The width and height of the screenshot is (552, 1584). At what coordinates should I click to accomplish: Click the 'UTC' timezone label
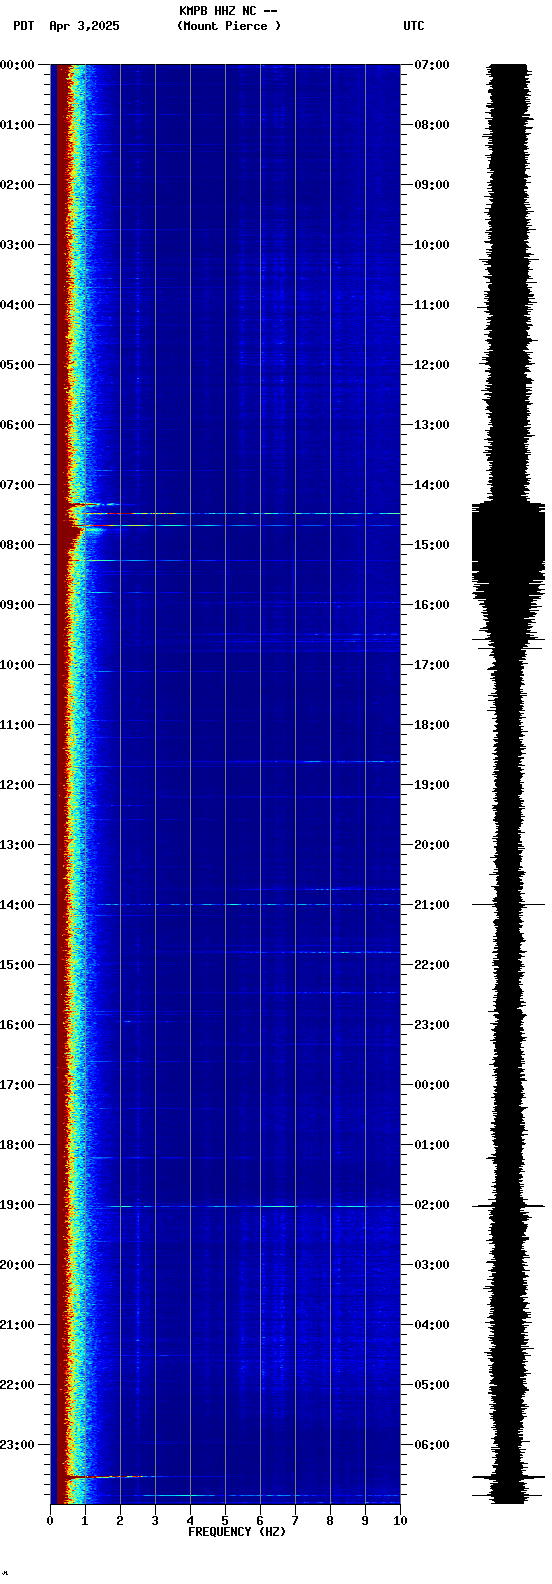click(x=414, y=26)
